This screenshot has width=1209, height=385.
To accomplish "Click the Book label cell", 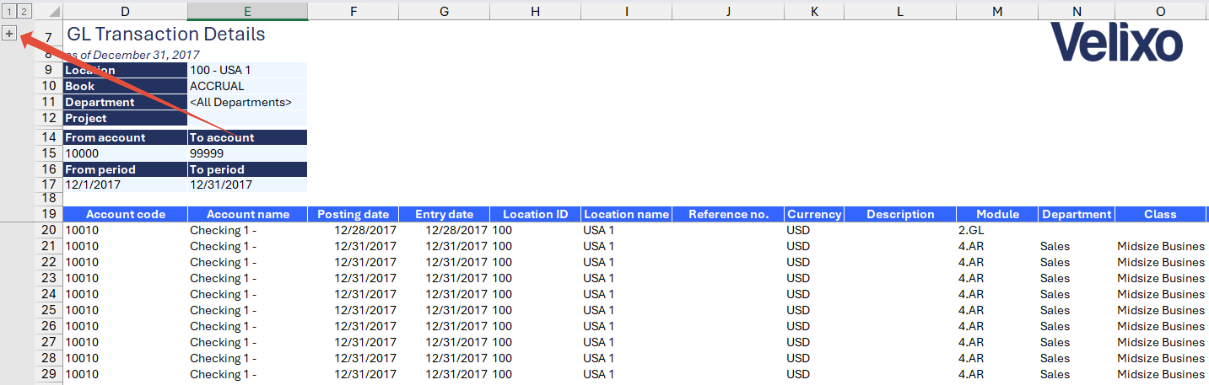I will 124,86.
